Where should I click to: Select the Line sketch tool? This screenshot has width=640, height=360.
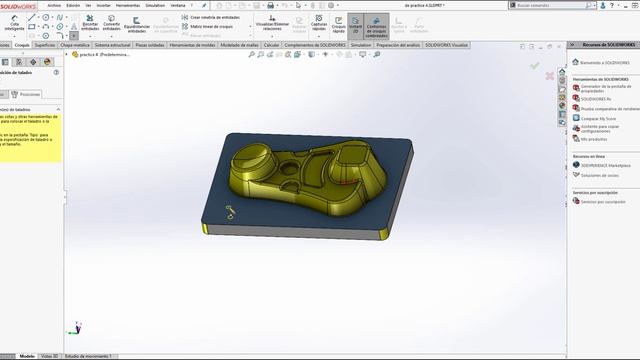[x=31, y=18]
